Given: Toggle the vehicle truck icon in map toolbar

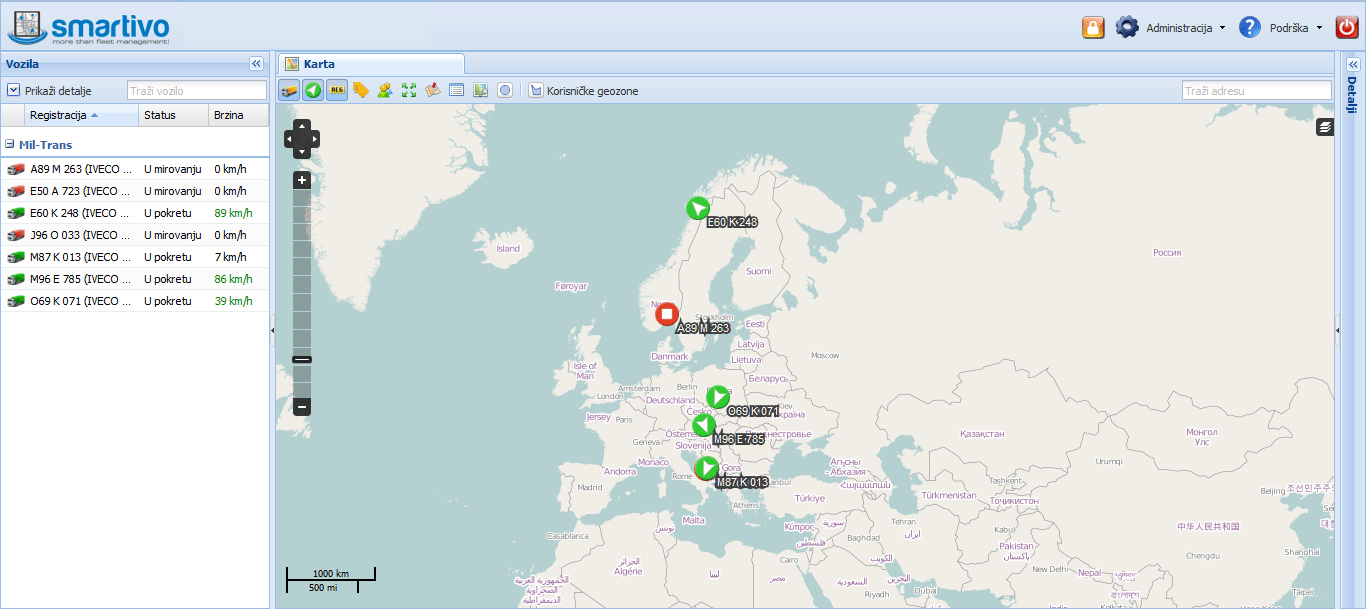Looking at the screenshot, I should [x=289, y=90].
